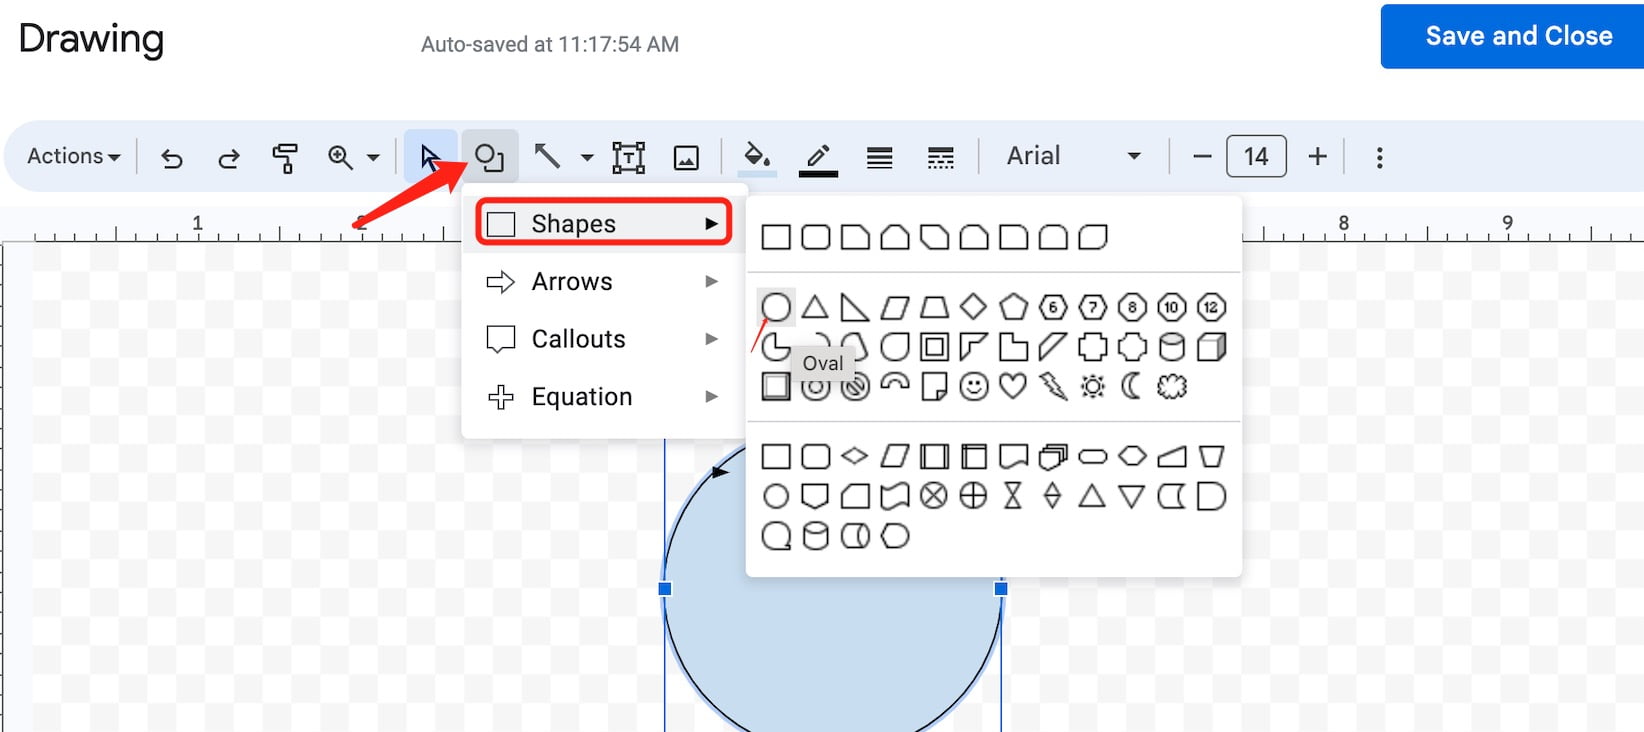Open the three-dot More options menu
1644x732 pixels.
(1379, 157)
